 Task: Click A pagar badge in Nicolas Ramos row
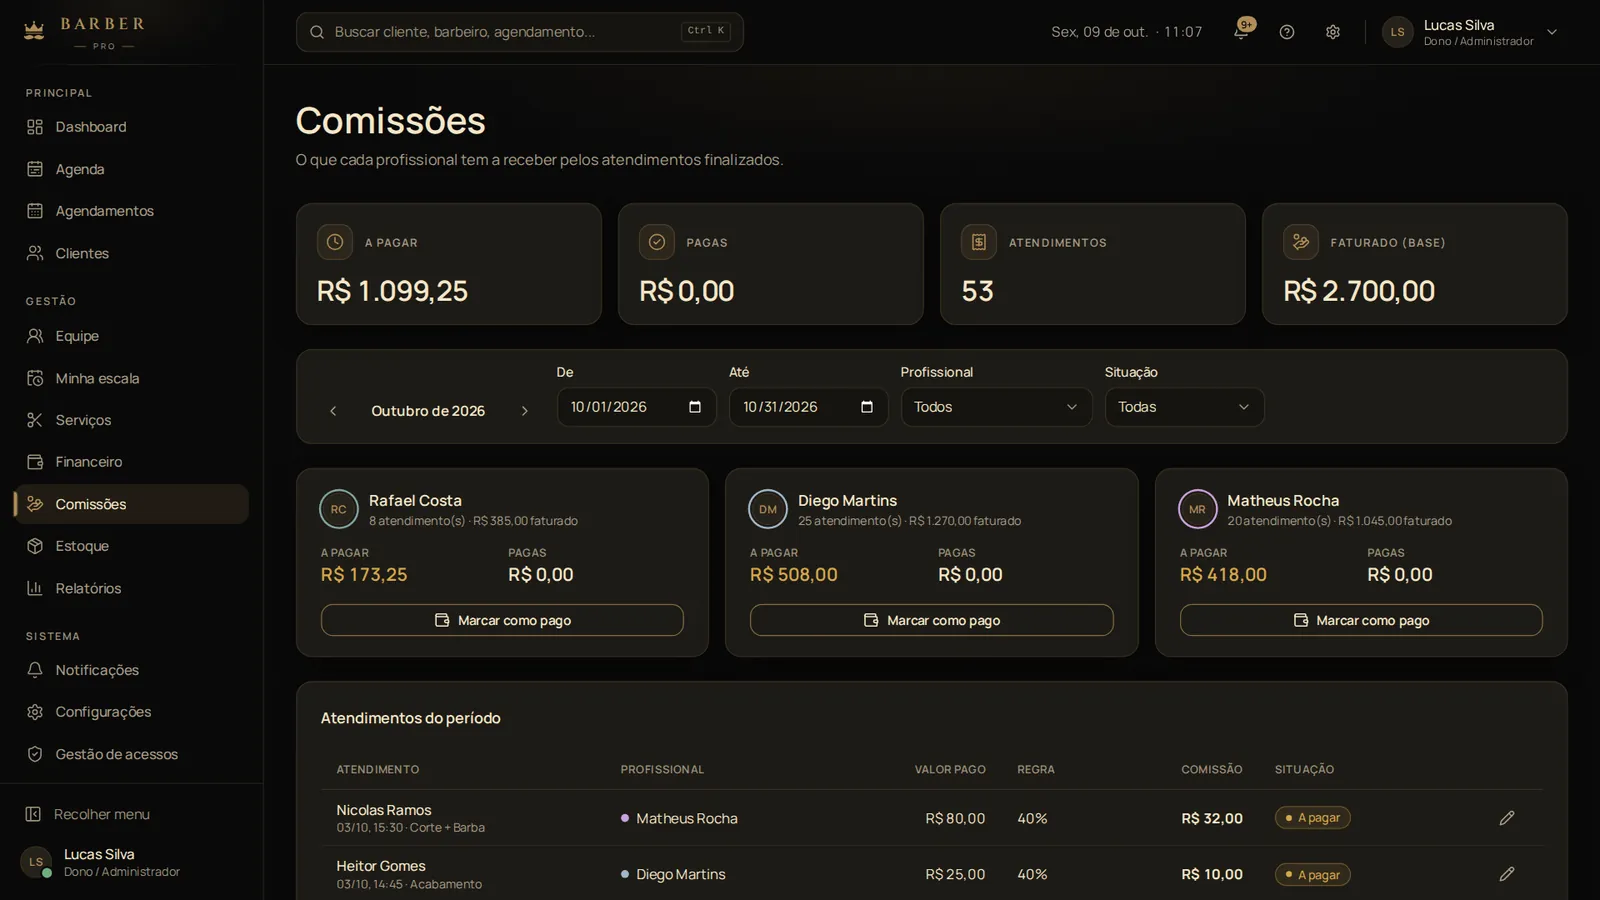[x=1312, y=818]
